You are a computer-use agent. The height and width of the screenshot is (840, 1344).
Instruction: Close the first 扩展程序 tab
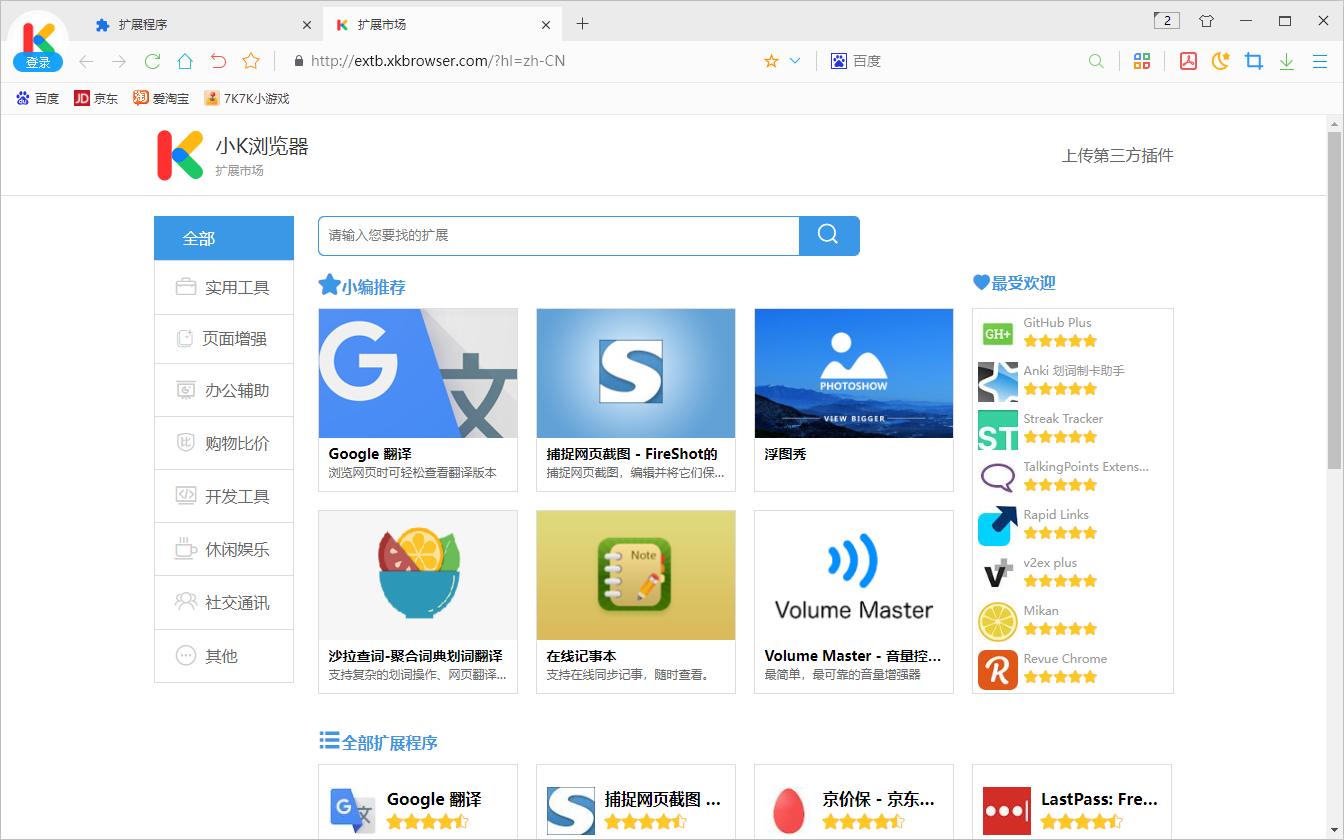tap(307, 25)
